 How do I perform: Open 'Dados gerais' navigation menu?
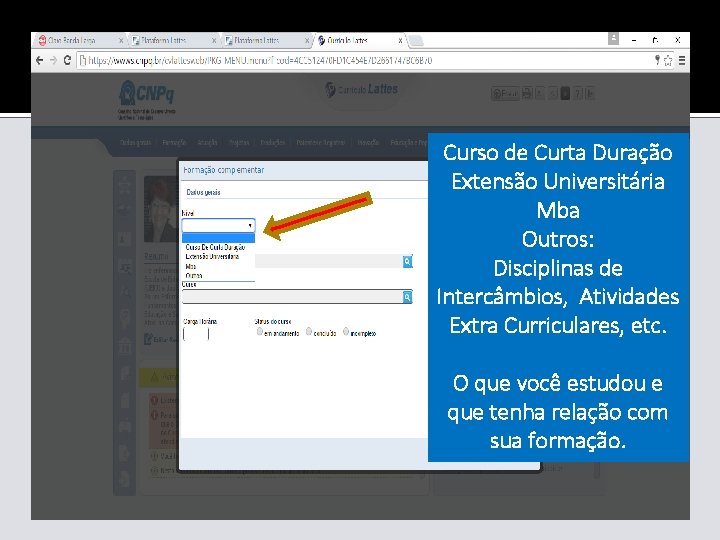point(135,142)
